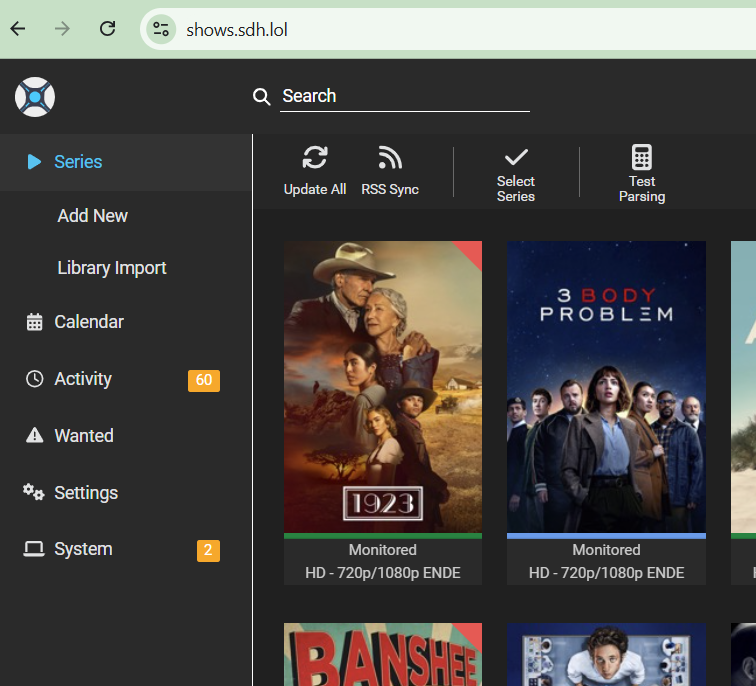Click the Test Parsing label

click(x=642, y=189)
